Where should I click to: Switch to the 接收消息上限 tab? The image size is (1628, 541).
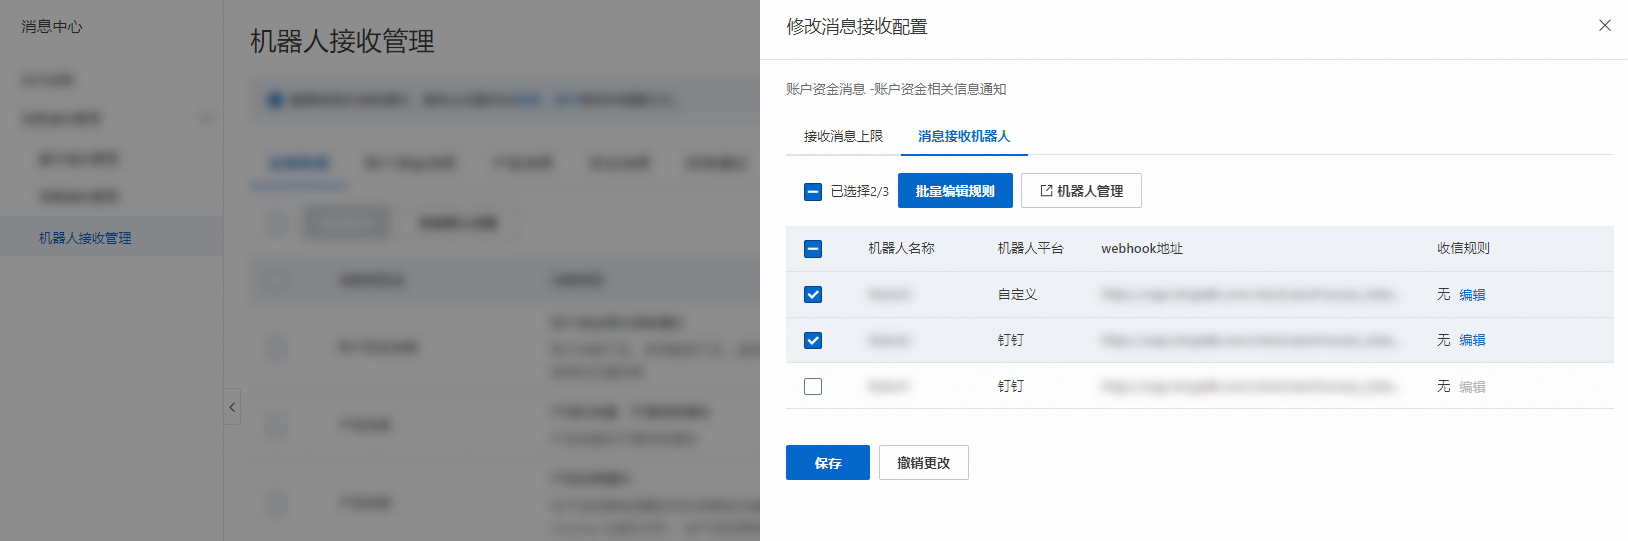(x=843, y=136)
